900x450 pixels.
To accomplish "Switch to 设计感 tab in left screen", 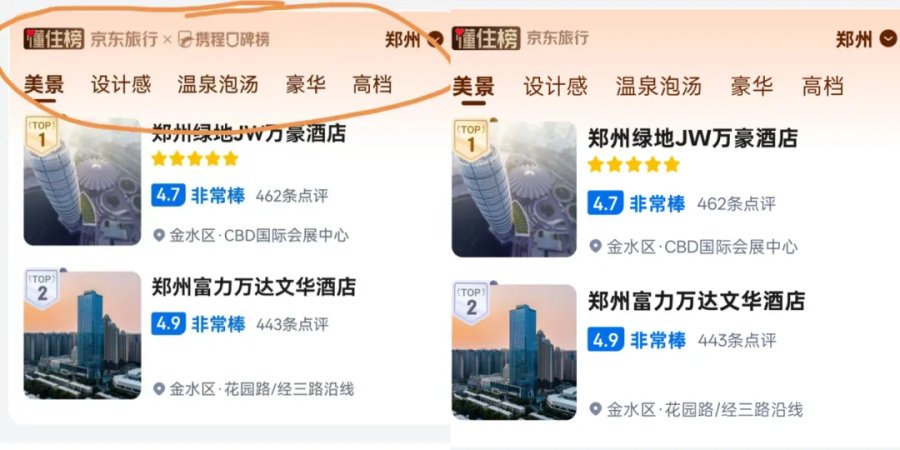I will pos(121,85).
